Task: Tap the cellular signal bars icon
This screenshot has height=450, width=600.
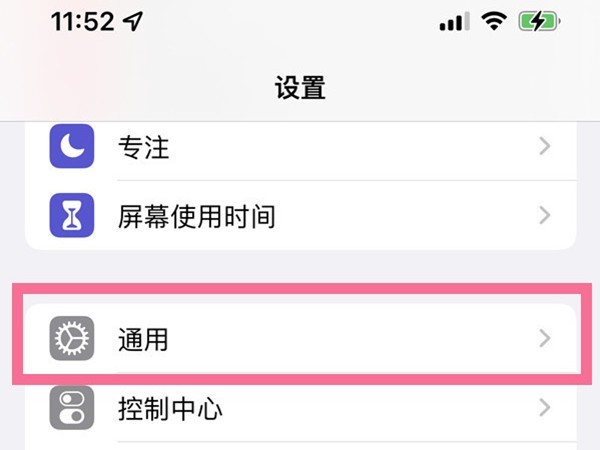Action: point(454,22)
